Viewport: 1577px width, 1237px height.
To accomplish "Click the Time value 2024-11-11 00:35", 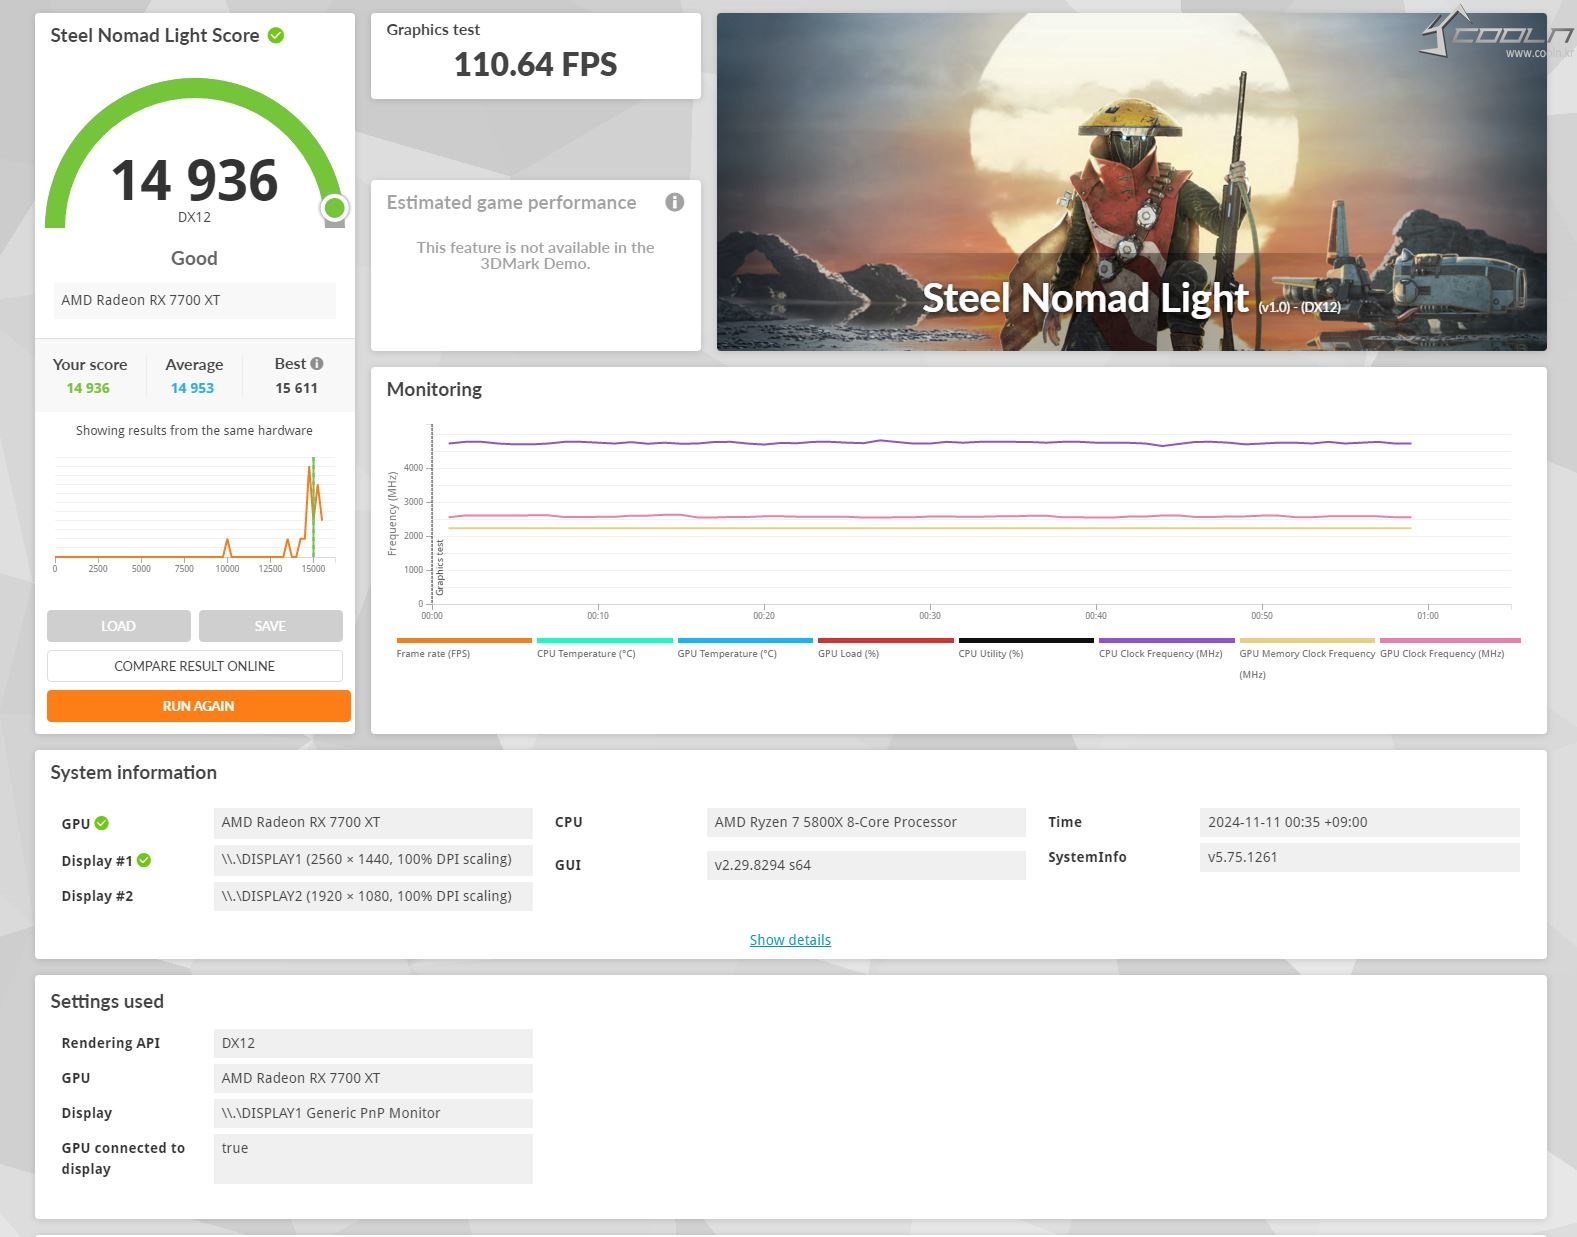I will (x=1359, y=822).
